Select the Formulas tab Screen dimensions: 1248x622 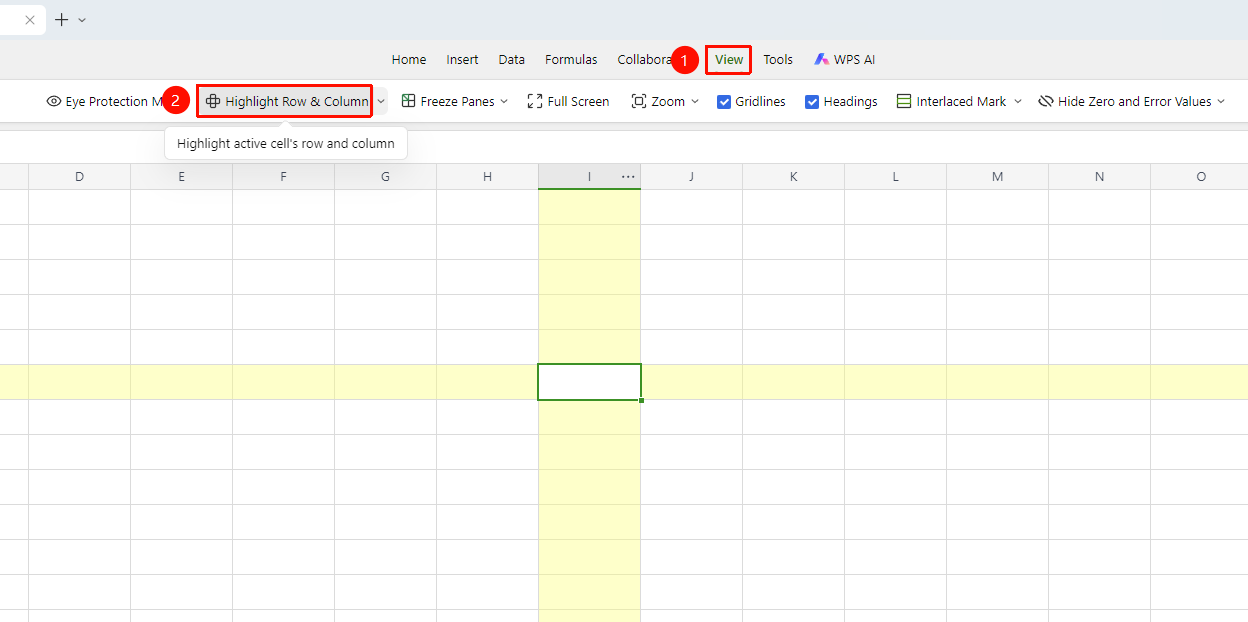[571, 59]
